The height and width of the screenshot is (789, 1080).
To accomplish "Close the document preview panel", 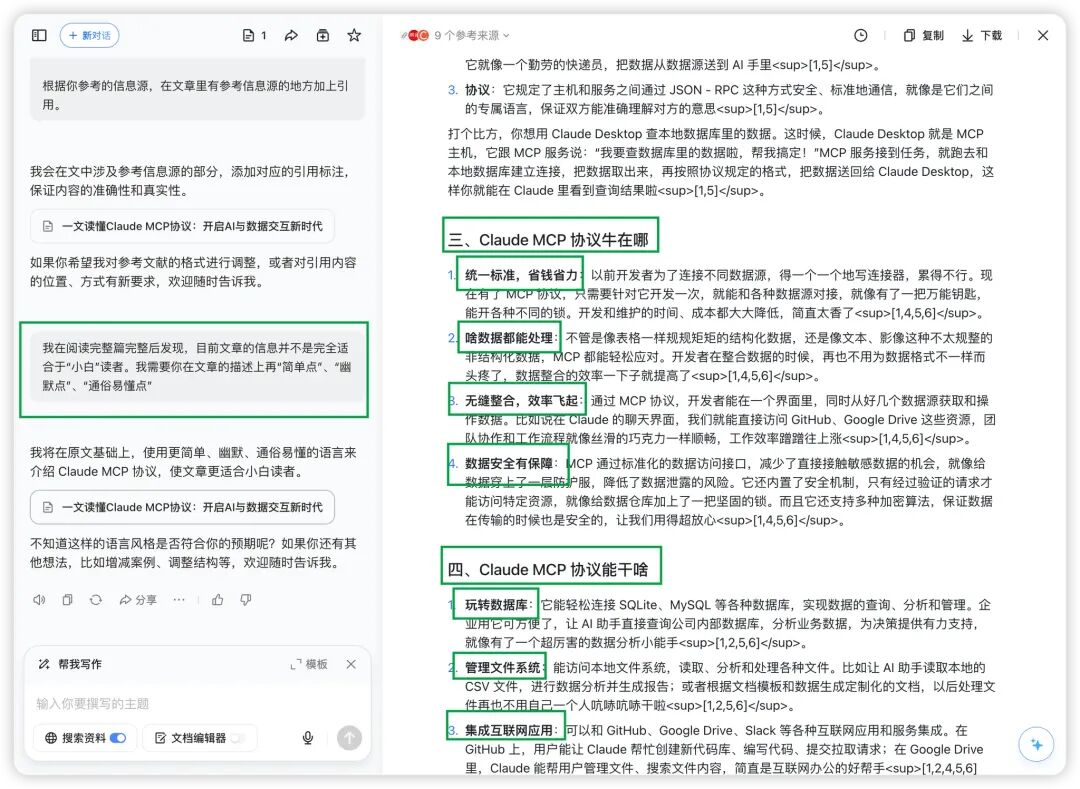I will 1043,35.
